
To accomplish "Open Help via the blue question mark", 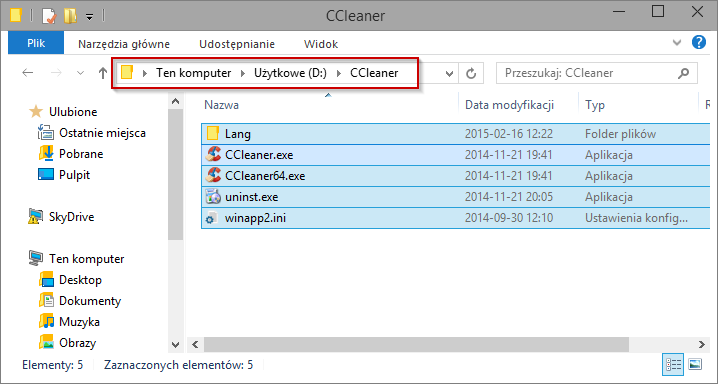I will [698, 43].
